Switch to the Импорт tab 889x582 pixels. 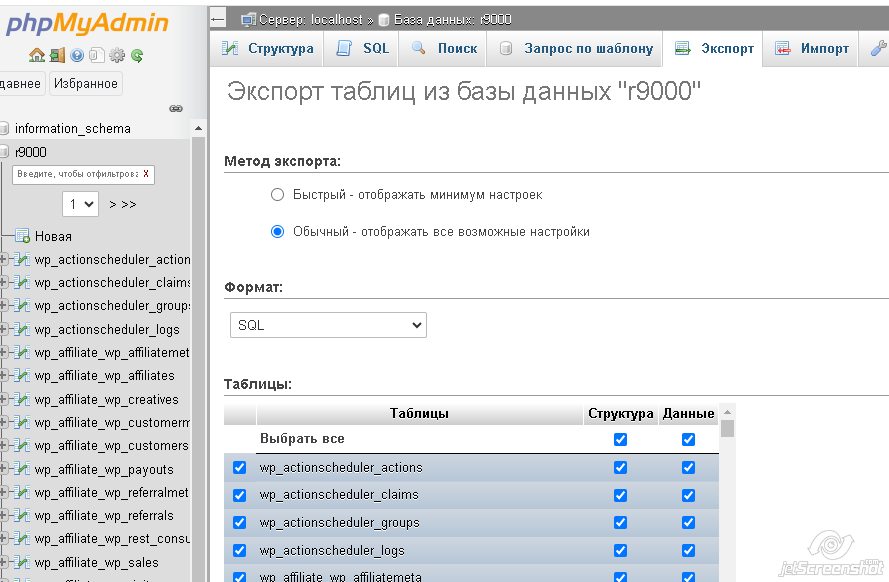[812, 48]
